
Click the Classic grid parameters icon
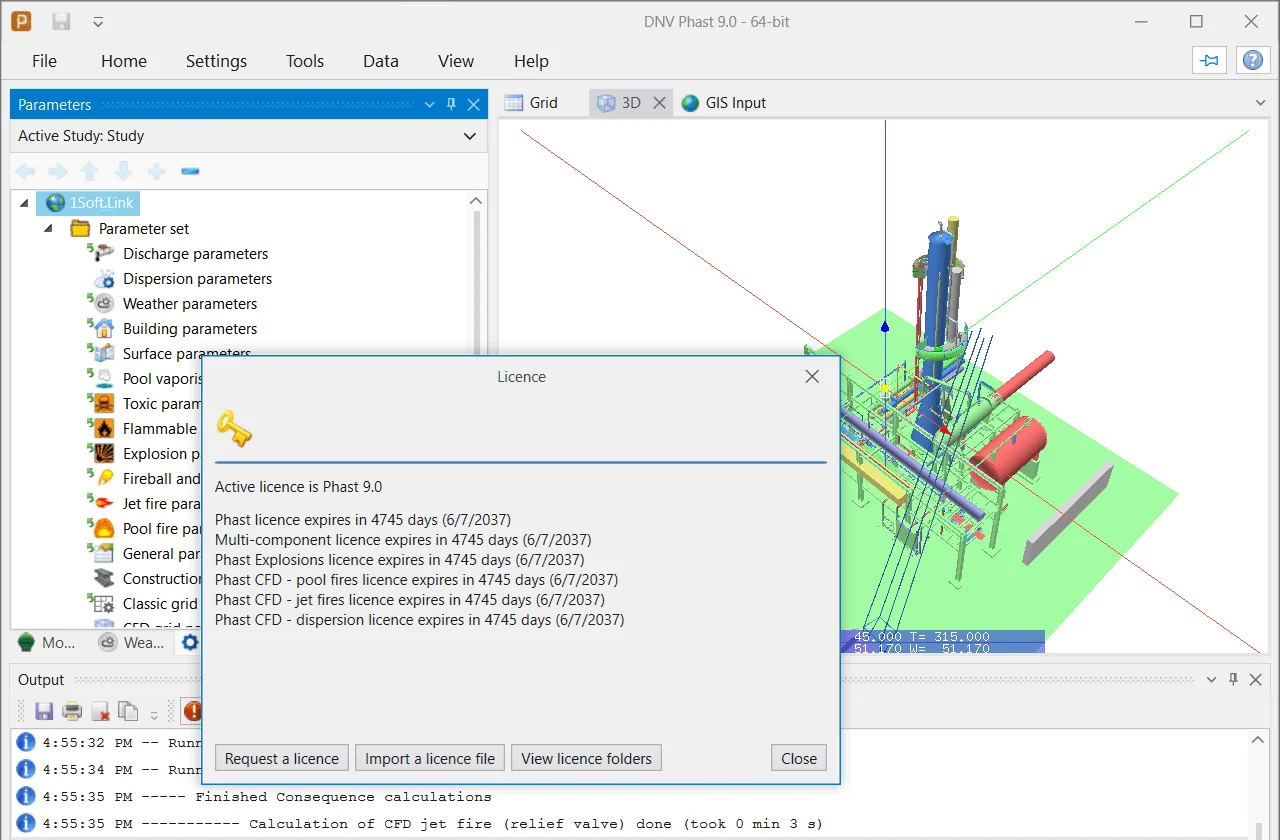(104, 603)
